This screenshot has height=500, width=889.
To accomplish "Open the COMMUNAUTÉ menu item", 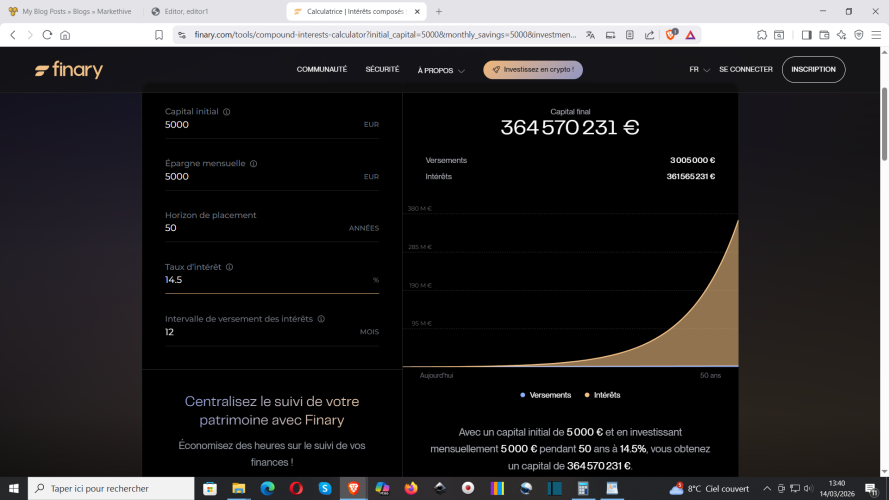I will point(322,70).
